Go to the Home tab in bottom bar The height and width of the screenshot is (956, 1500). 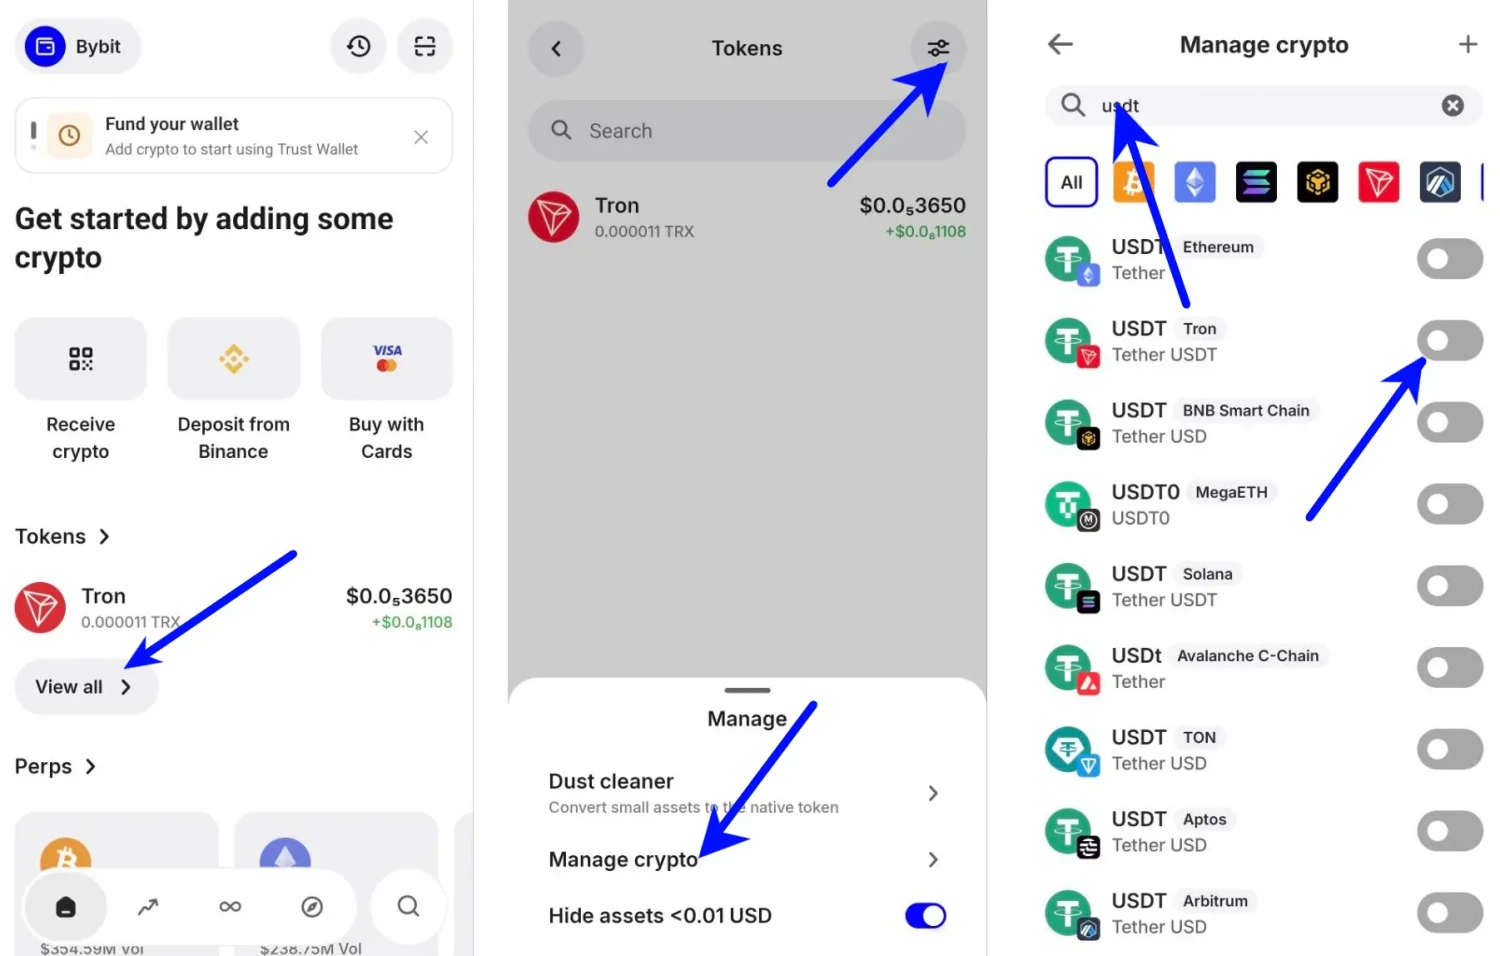point(66,907)
